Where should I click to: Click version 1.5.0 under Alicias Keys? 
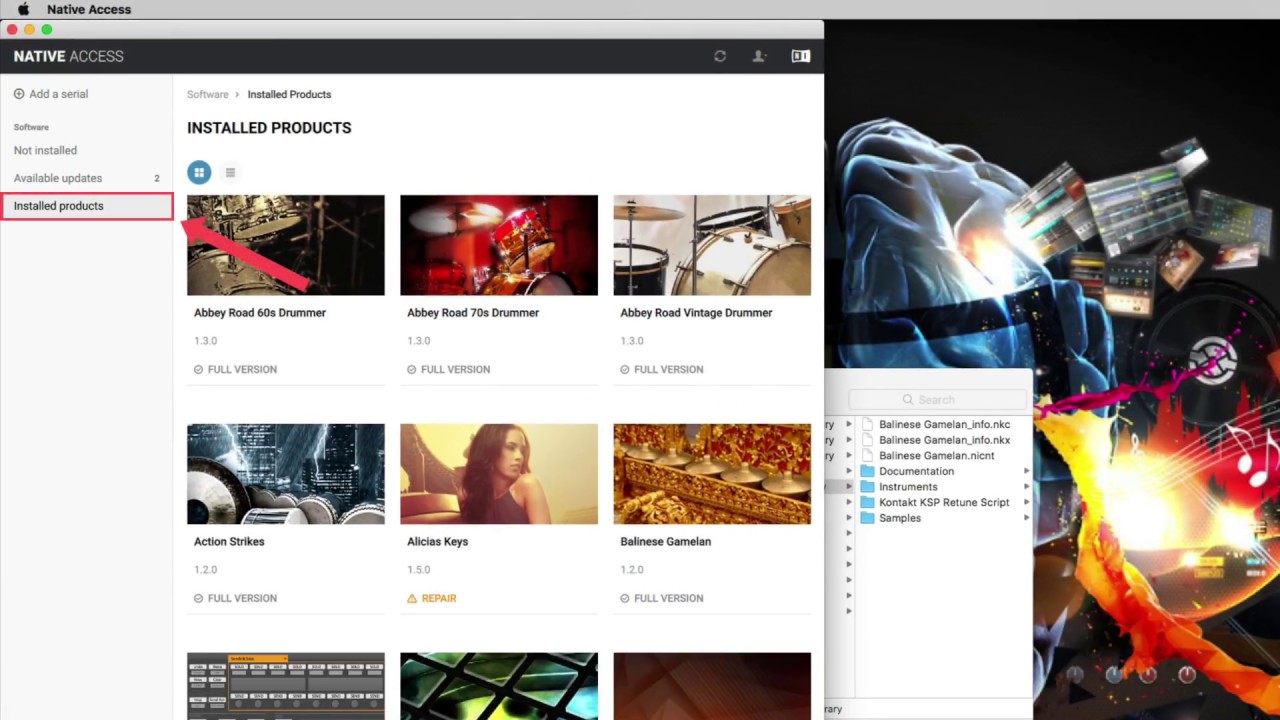(x=418, y=570)
